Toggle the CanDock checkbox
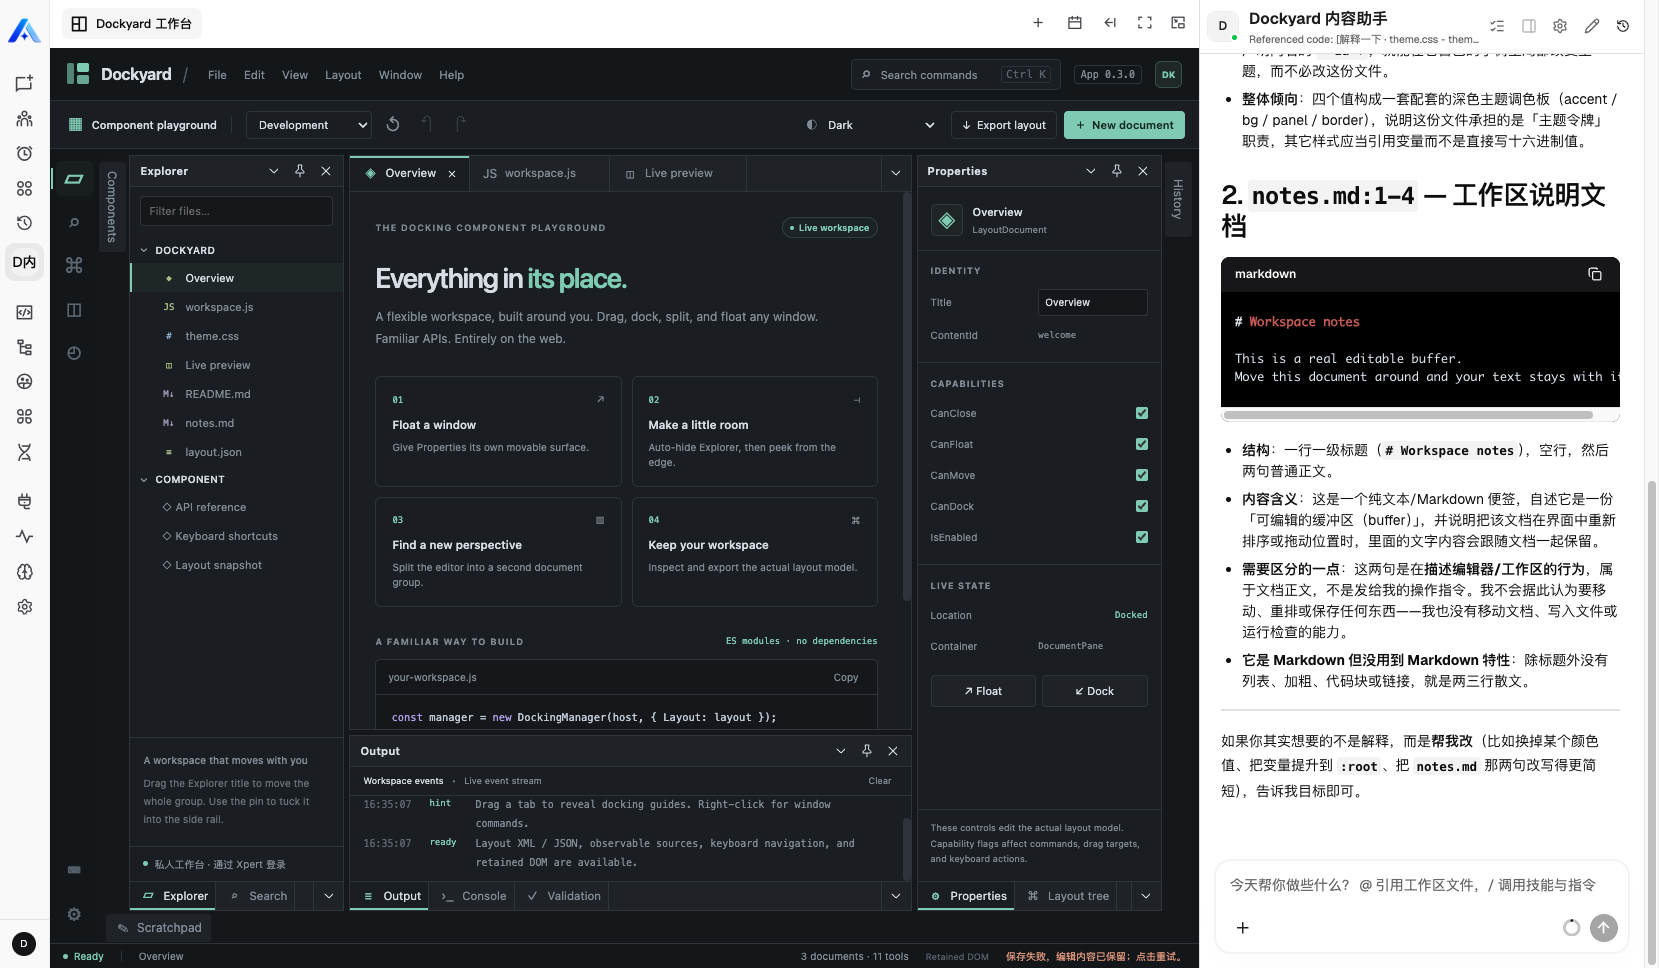Image resolution: width=1659 pixels, height=968 pixels. (1142, 506)
